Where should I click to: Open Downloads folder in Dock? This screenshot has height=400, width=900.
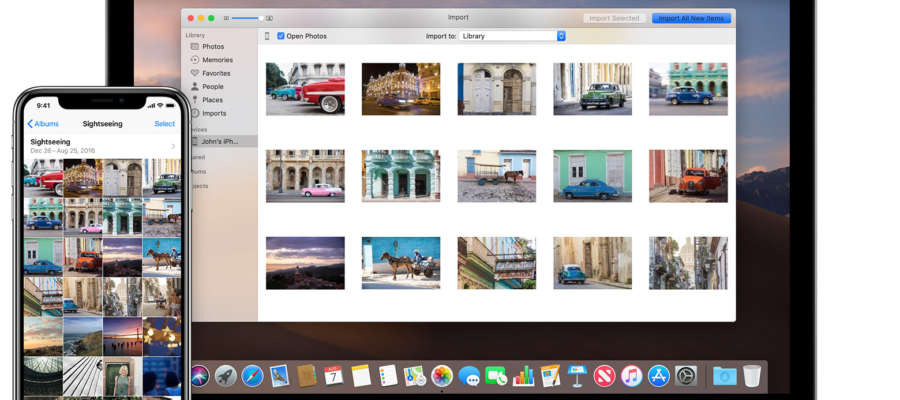point(724,376)
